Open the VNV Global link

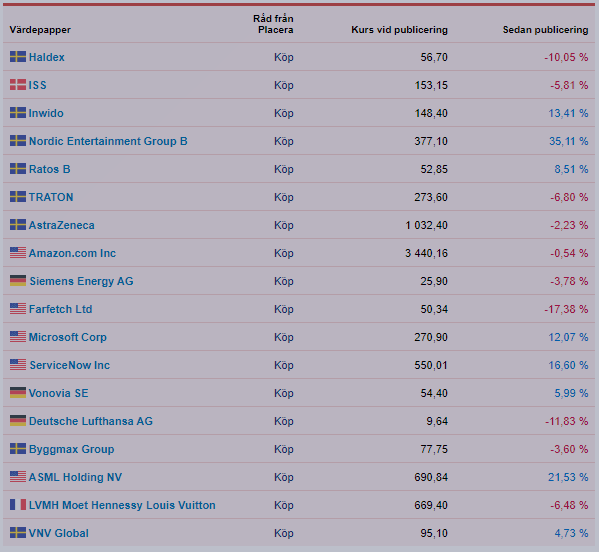59,533
